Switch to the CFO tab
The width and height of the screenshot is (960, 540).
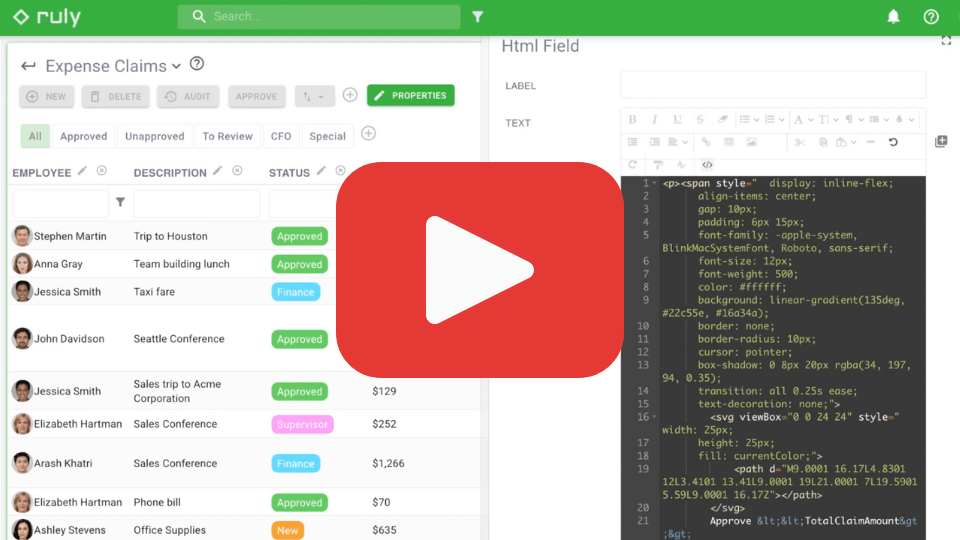281,136
